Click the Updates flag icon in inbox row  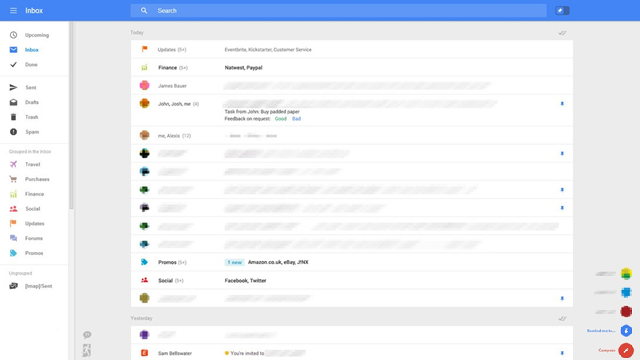pyautogui.click(x=144, y=49)
